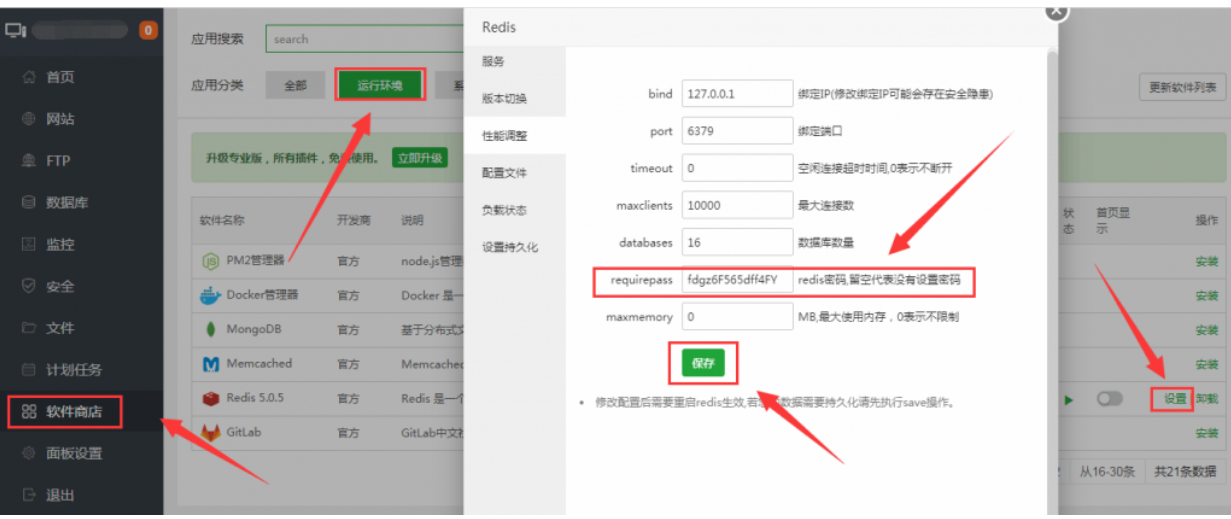Click the MongoDB leaf icon
This screenshot has width=1231, height=519.
coord(211,329)
